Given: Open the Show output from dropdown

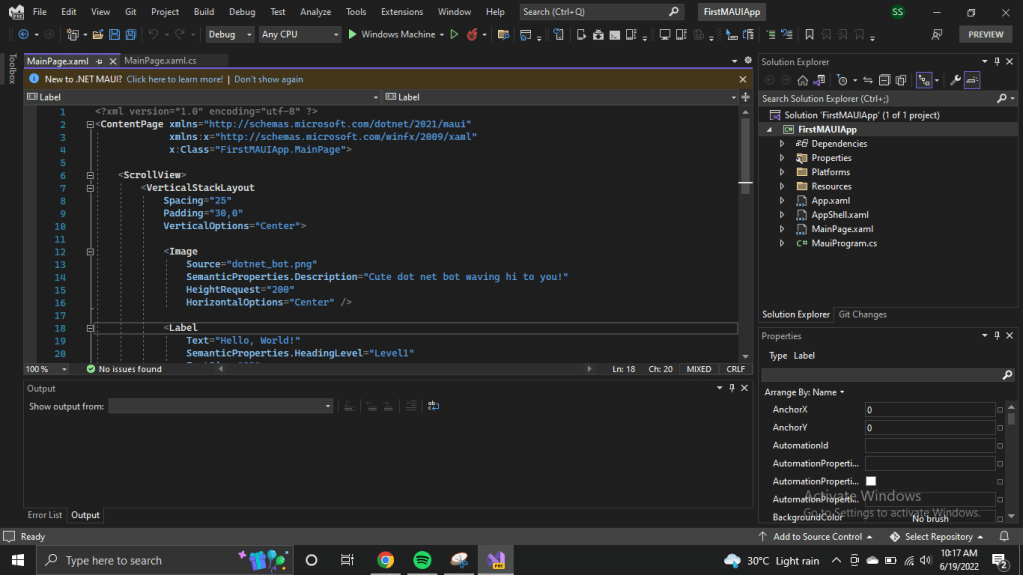Looking at the screenshot, I should coord(221,406).
